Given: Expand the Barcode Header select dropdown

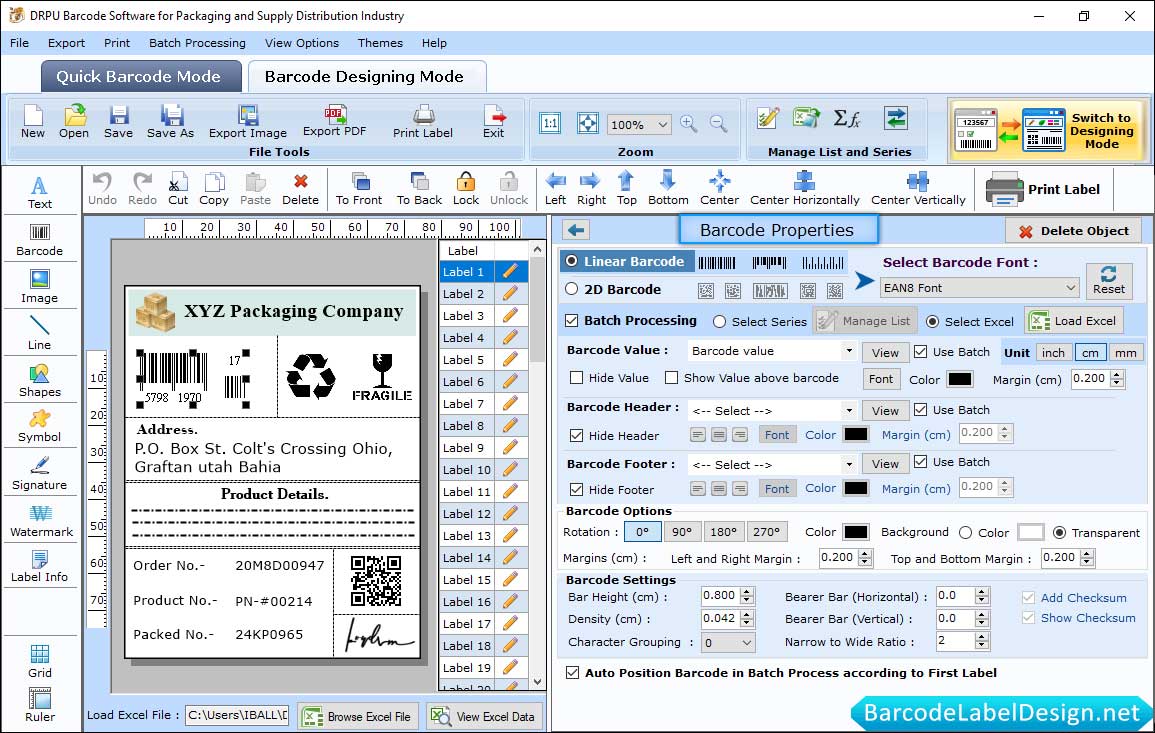Looking at the screenshot, I should point(849,410).
